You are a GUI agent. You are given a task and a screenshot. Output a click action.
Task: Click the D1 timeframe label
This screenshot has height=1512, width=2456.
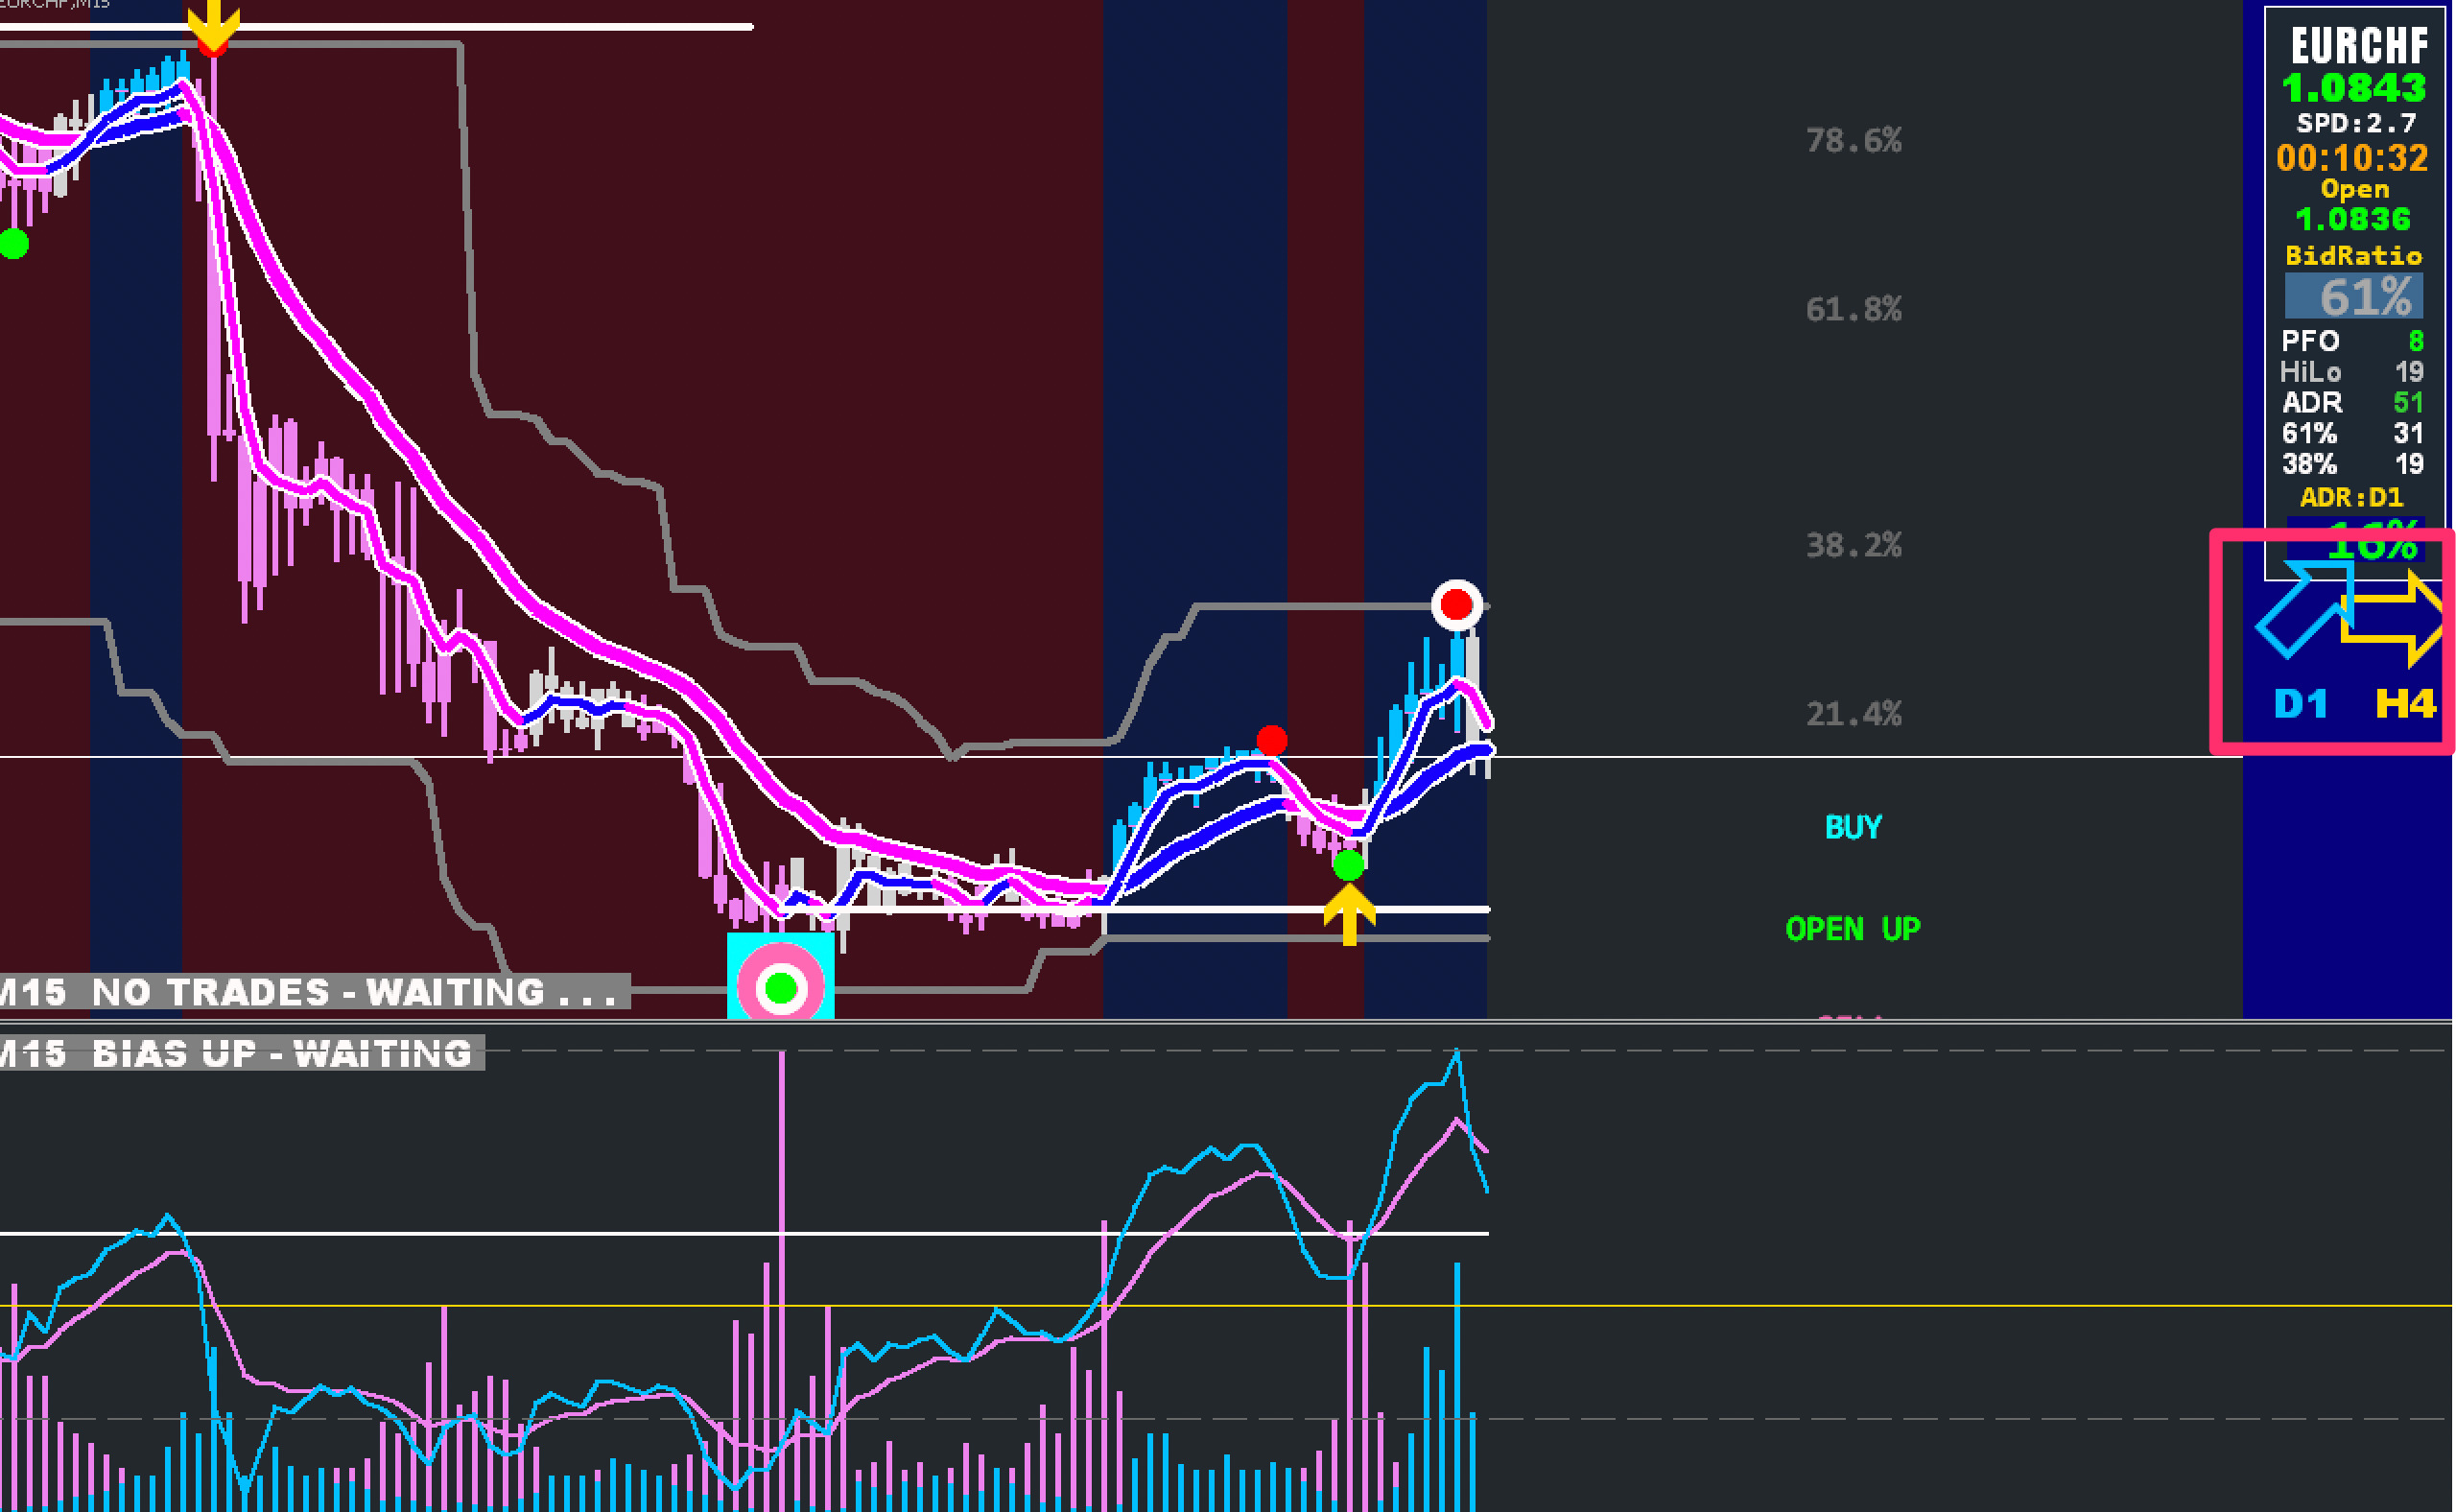click(x=2301, y=704)
